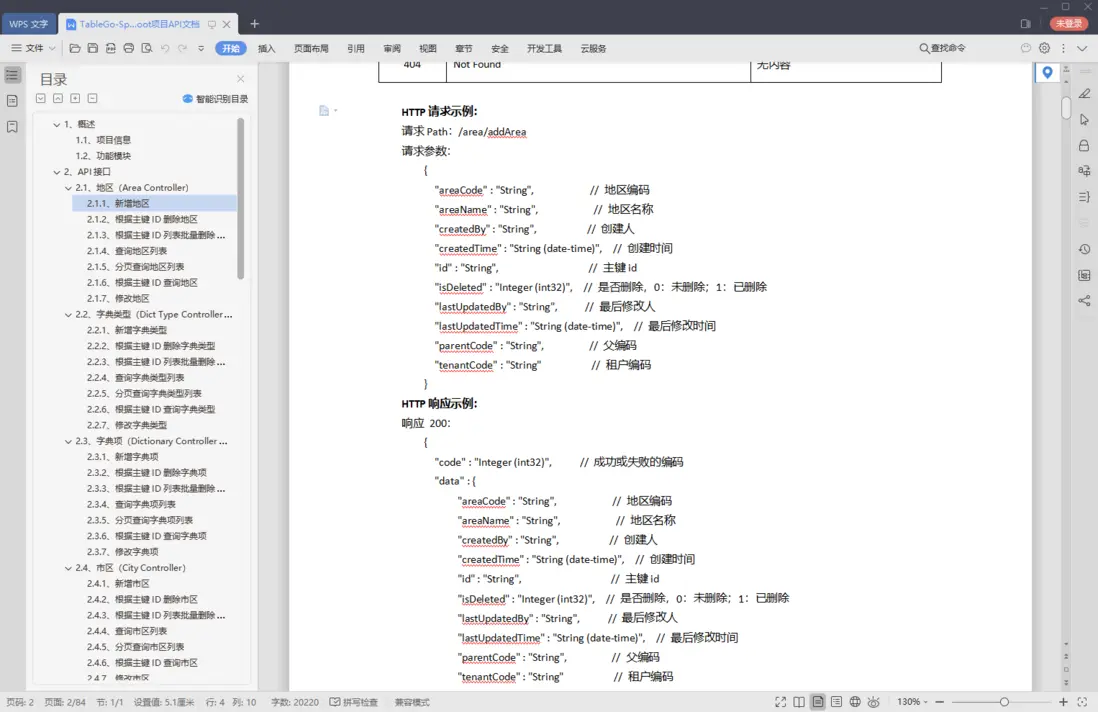Click the Save icon in quick toolbar

click(x=93, y=48)
